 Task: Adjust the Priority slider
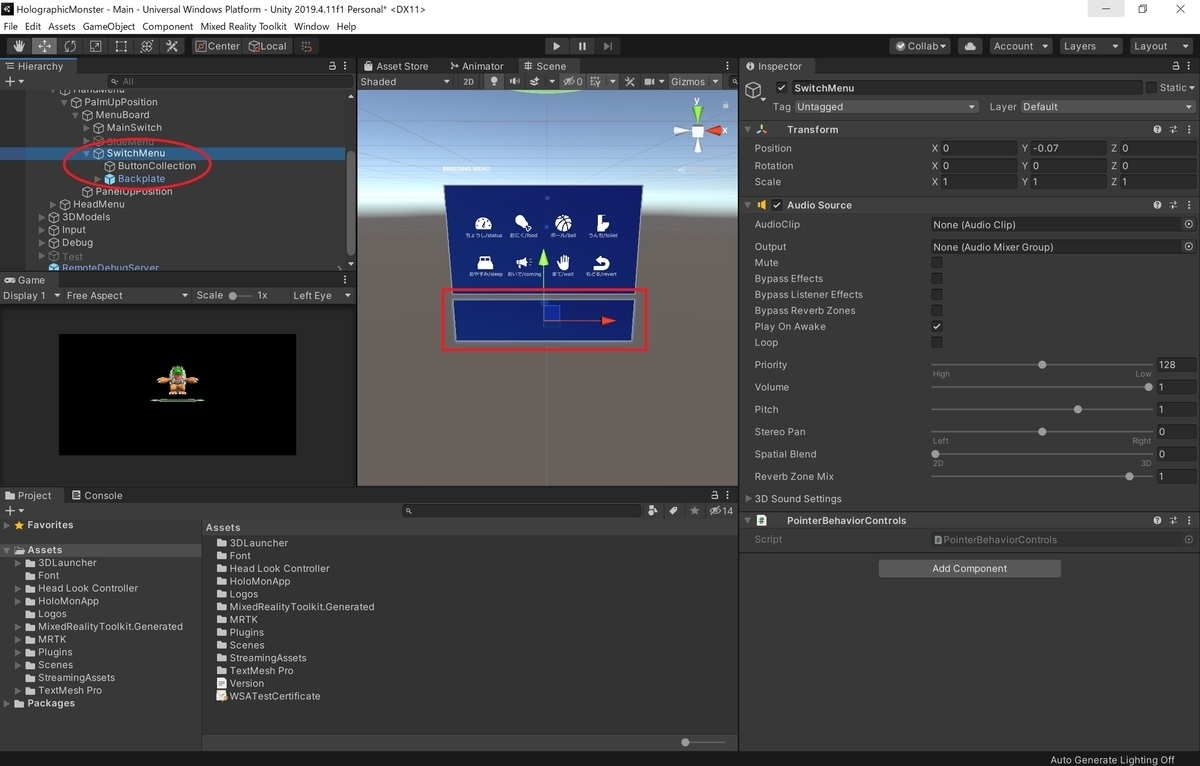point(1041,365)
